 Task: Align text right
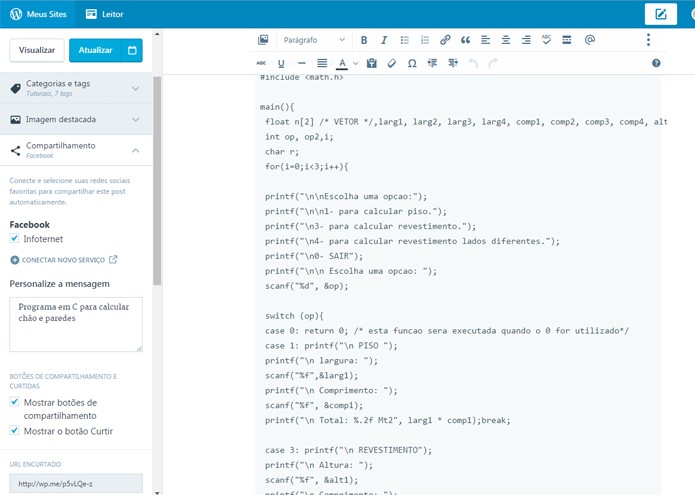point(526,40)
